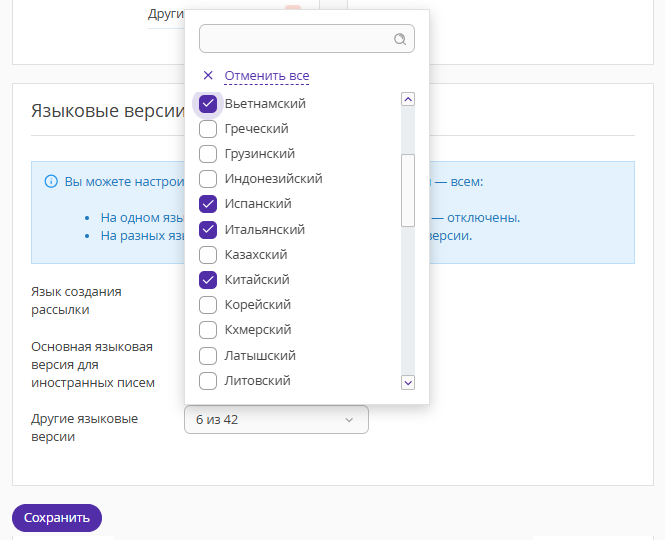Click the scroll up arrow in list
The image size is (665, 540).
tap(407, 99)
